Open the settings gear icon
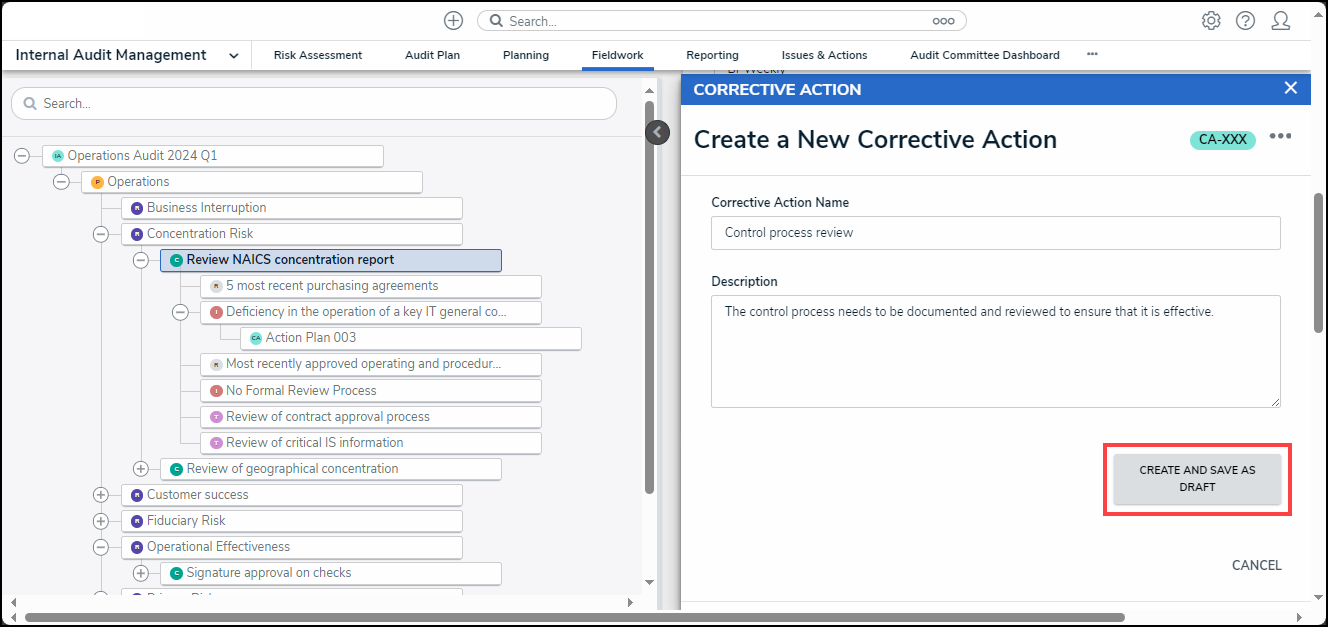The width and height of the screenshot is (1328, 627). click(1211, 21)
